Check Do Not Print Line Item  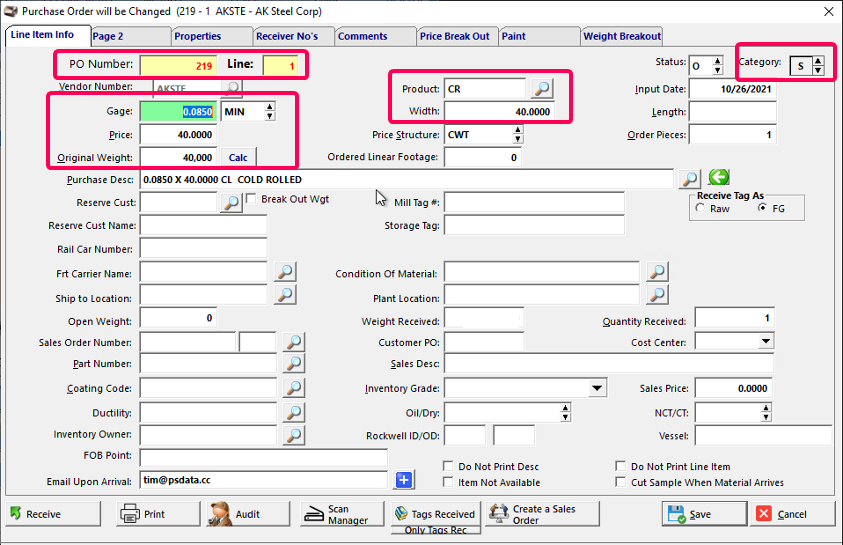click(621, 467)
